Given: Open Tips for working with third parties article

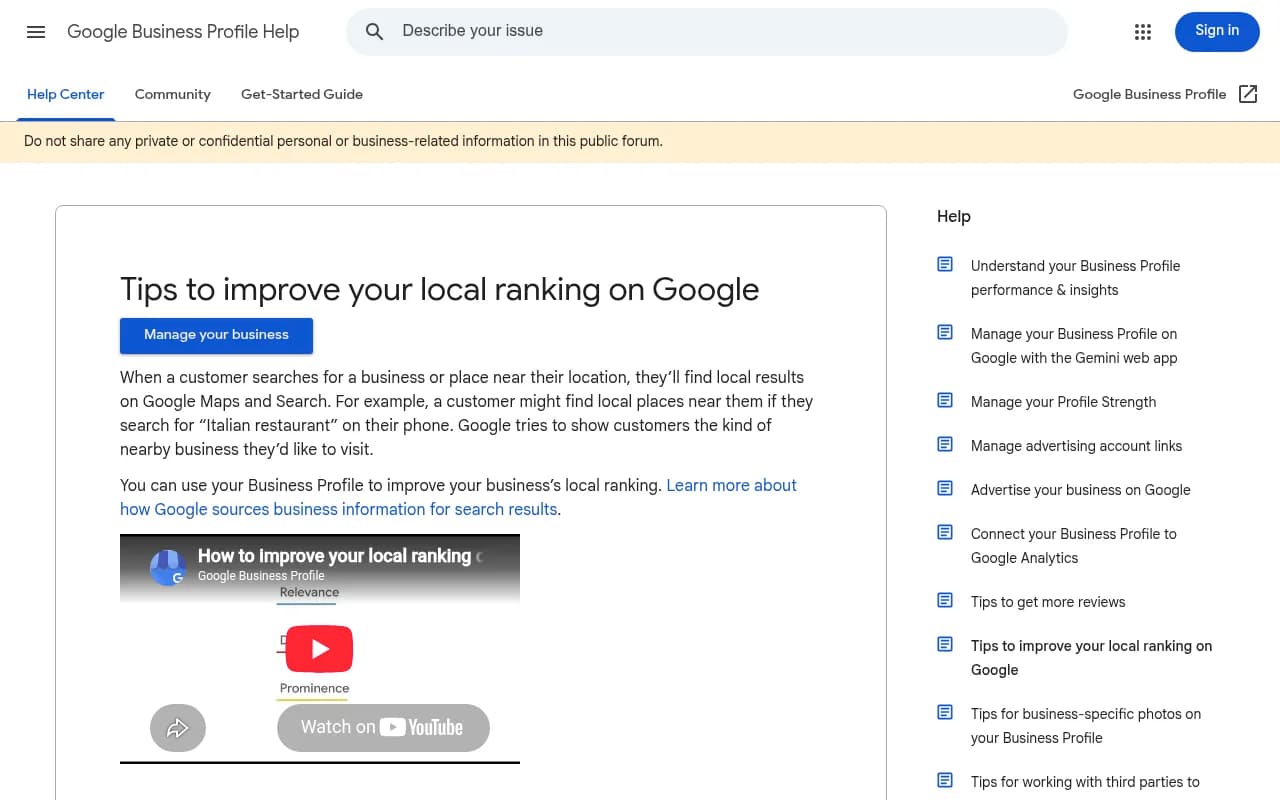Looking at the screenshot, I should tap(1085, 782).
